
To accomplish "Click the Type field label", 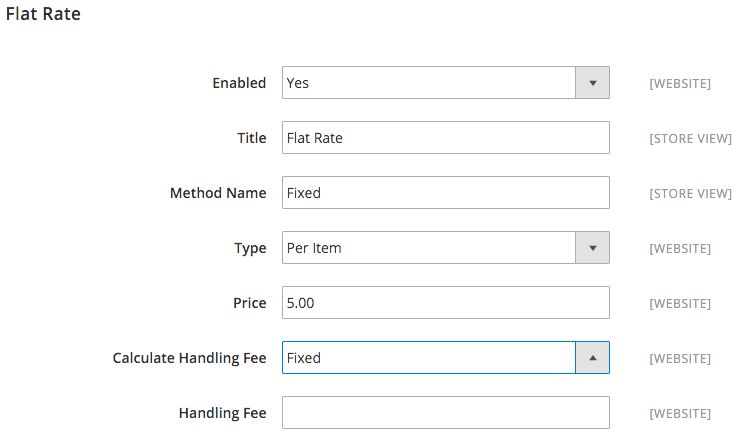I will click(x=250, y=248).
